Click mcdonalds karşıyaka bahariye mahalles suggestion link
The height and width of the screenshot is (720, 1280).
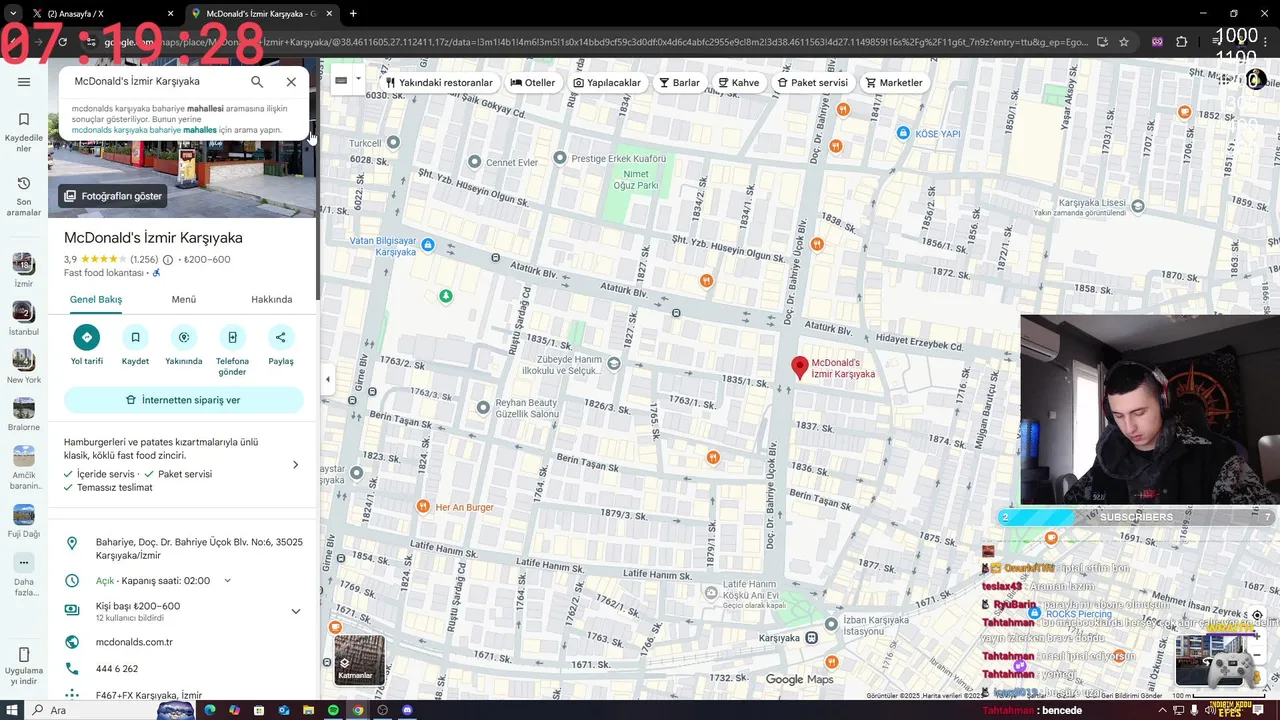144,129
